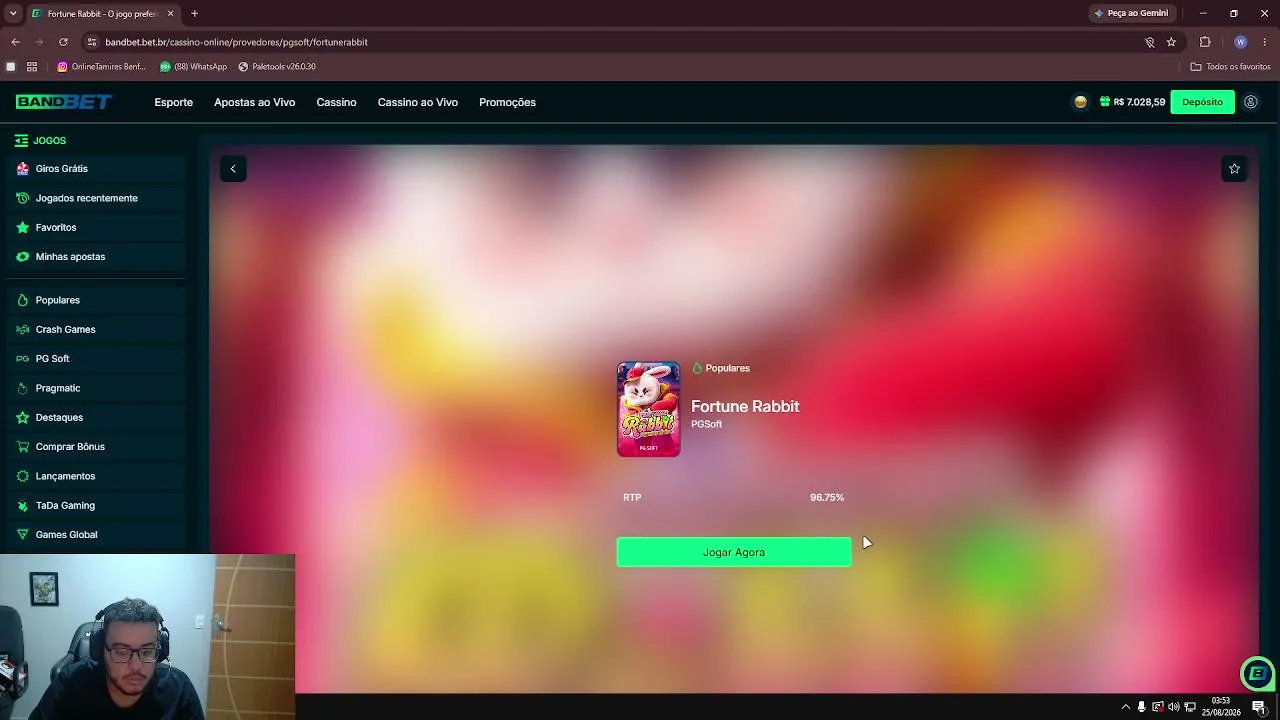Click the Peça ao Gemini button
This screenshot has height=720, width=1280.
(1132, 13)
